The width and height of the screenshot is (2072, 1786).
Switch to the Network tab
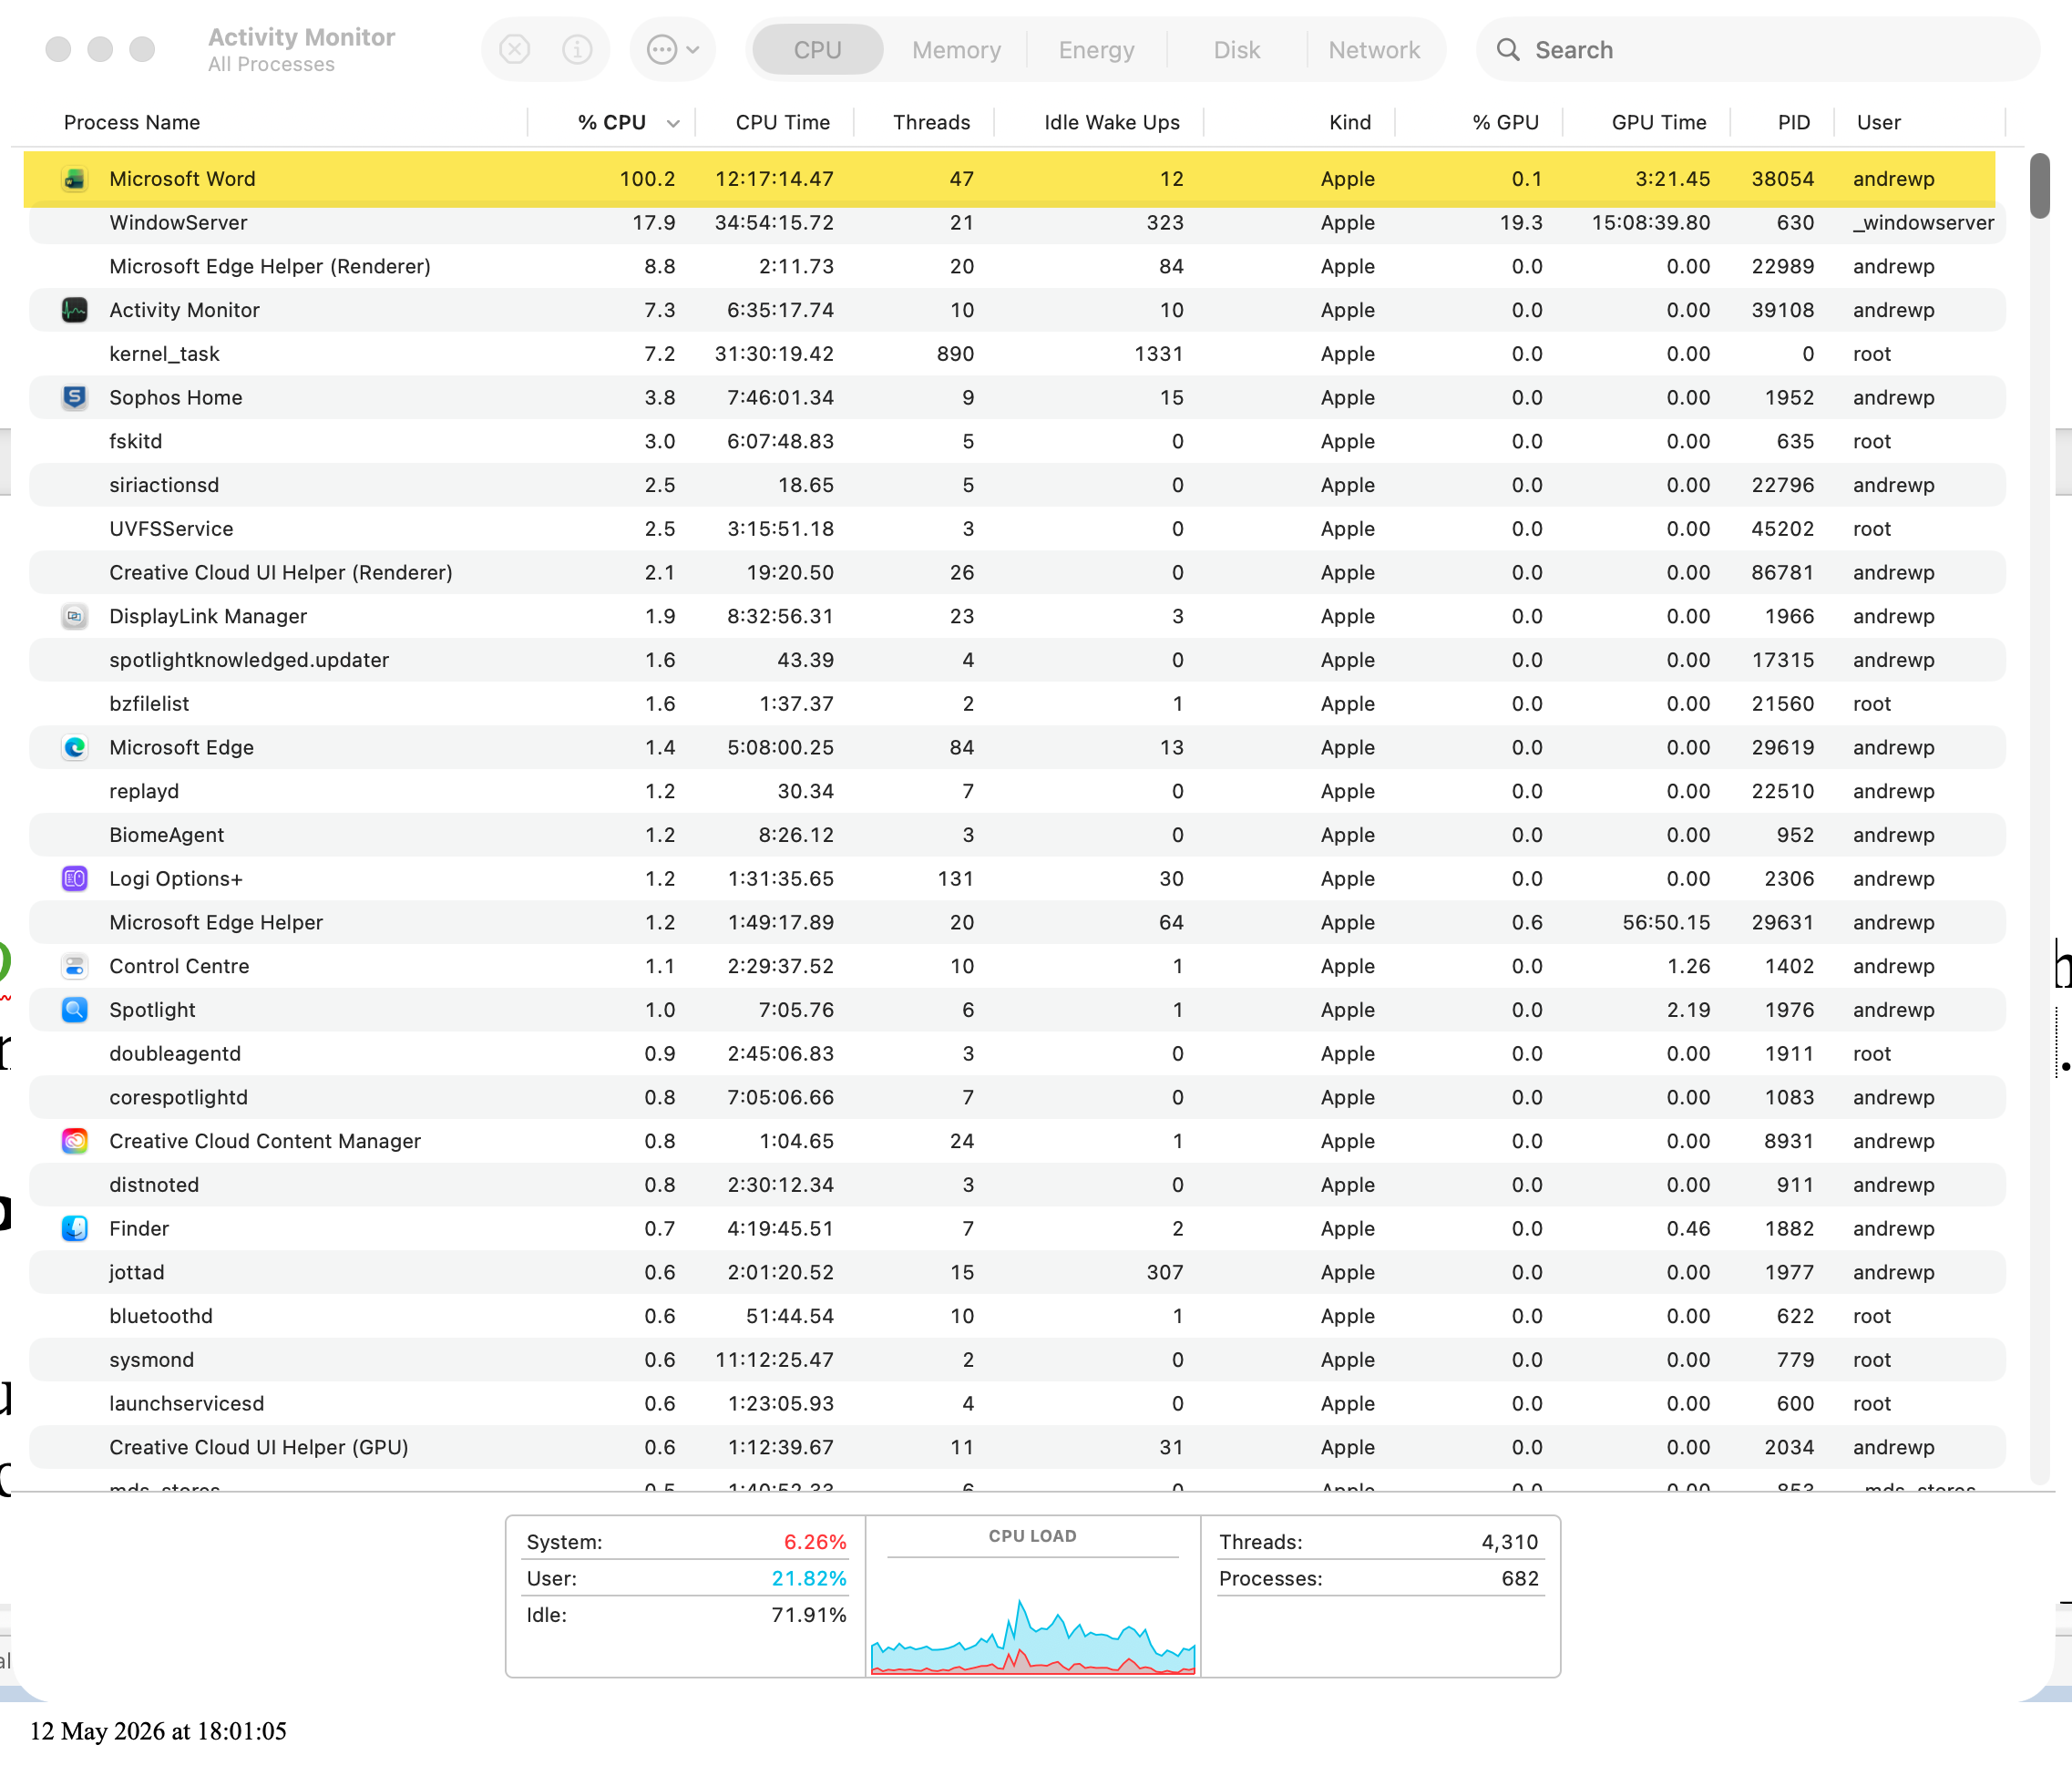tap(1374, 49)
